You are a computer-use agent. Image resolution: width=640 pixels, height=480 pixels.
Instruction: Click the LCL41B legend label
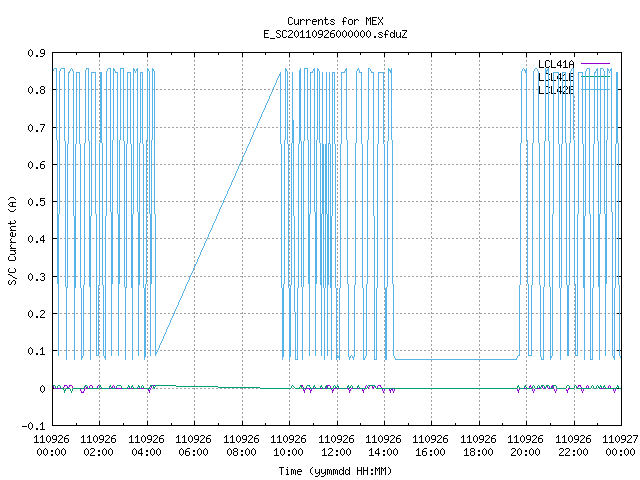click(x=556, y=77)
